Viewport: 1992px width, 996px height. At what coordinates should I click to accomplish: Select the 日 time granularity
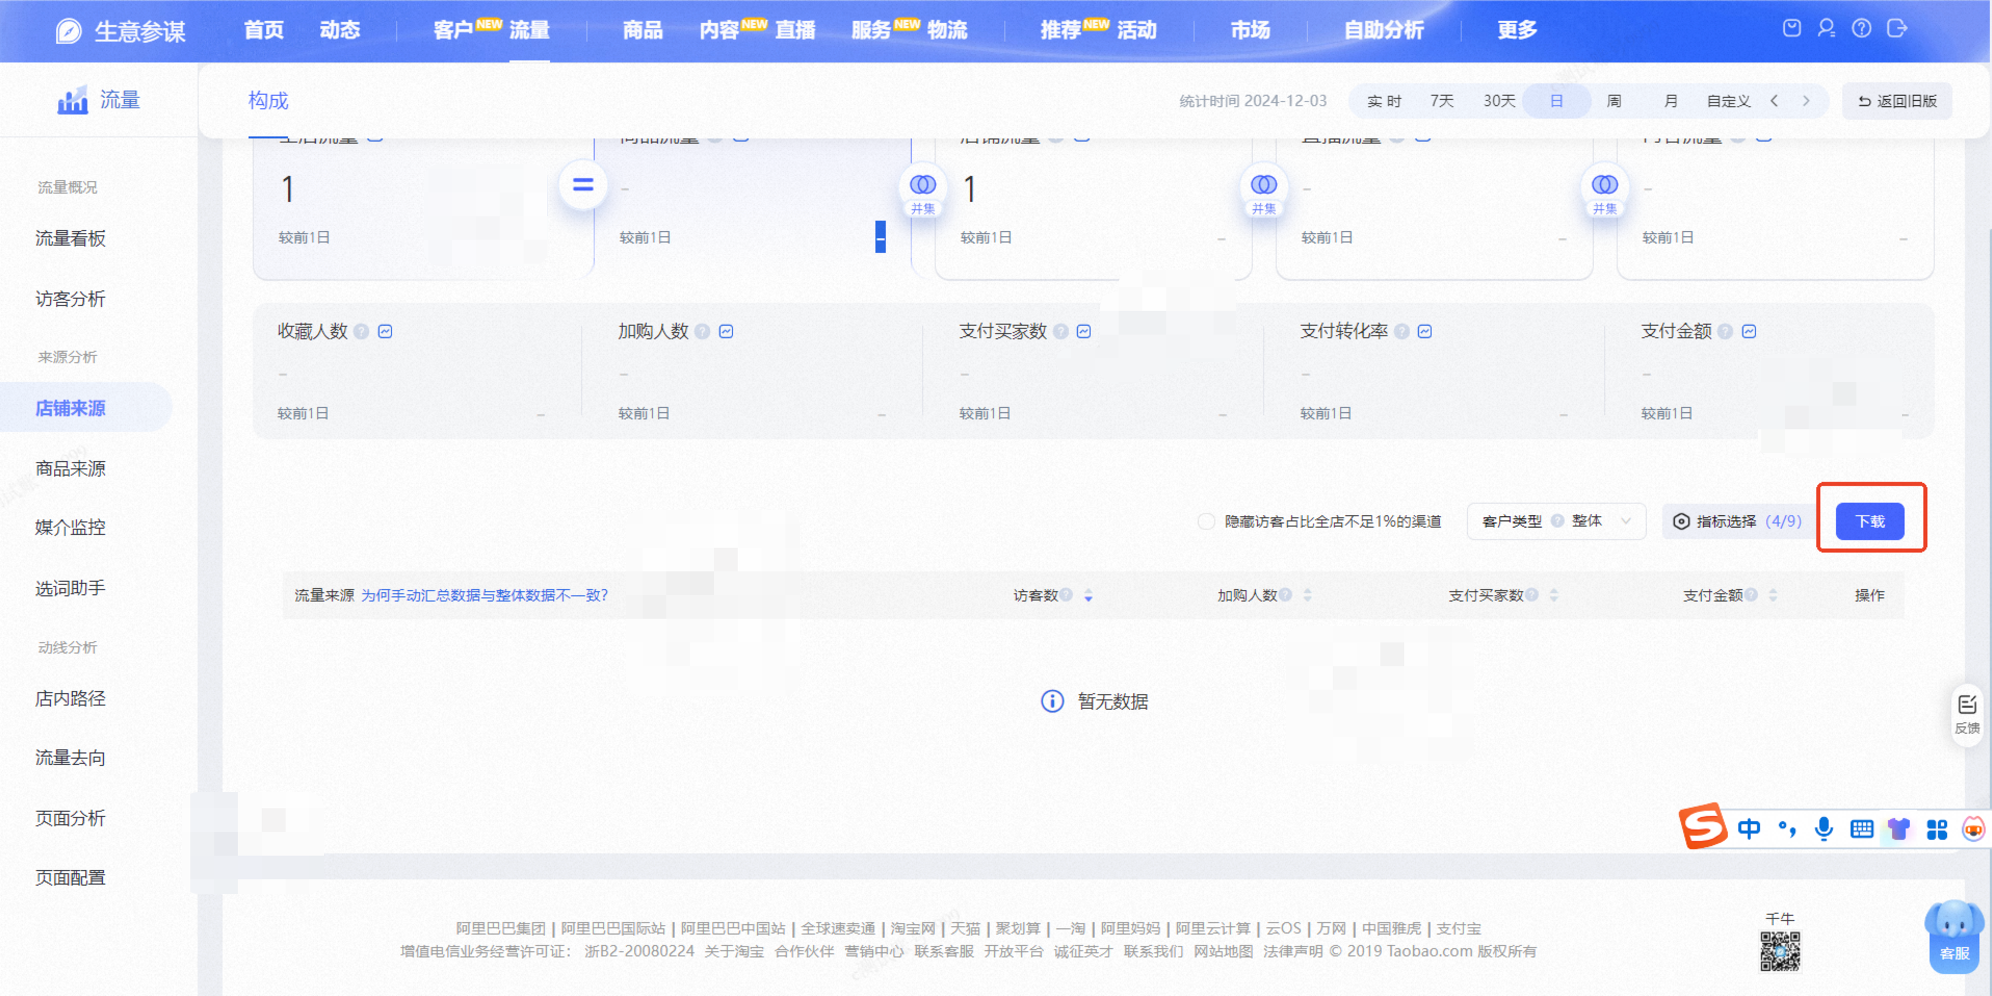(x=1557, y=101)
